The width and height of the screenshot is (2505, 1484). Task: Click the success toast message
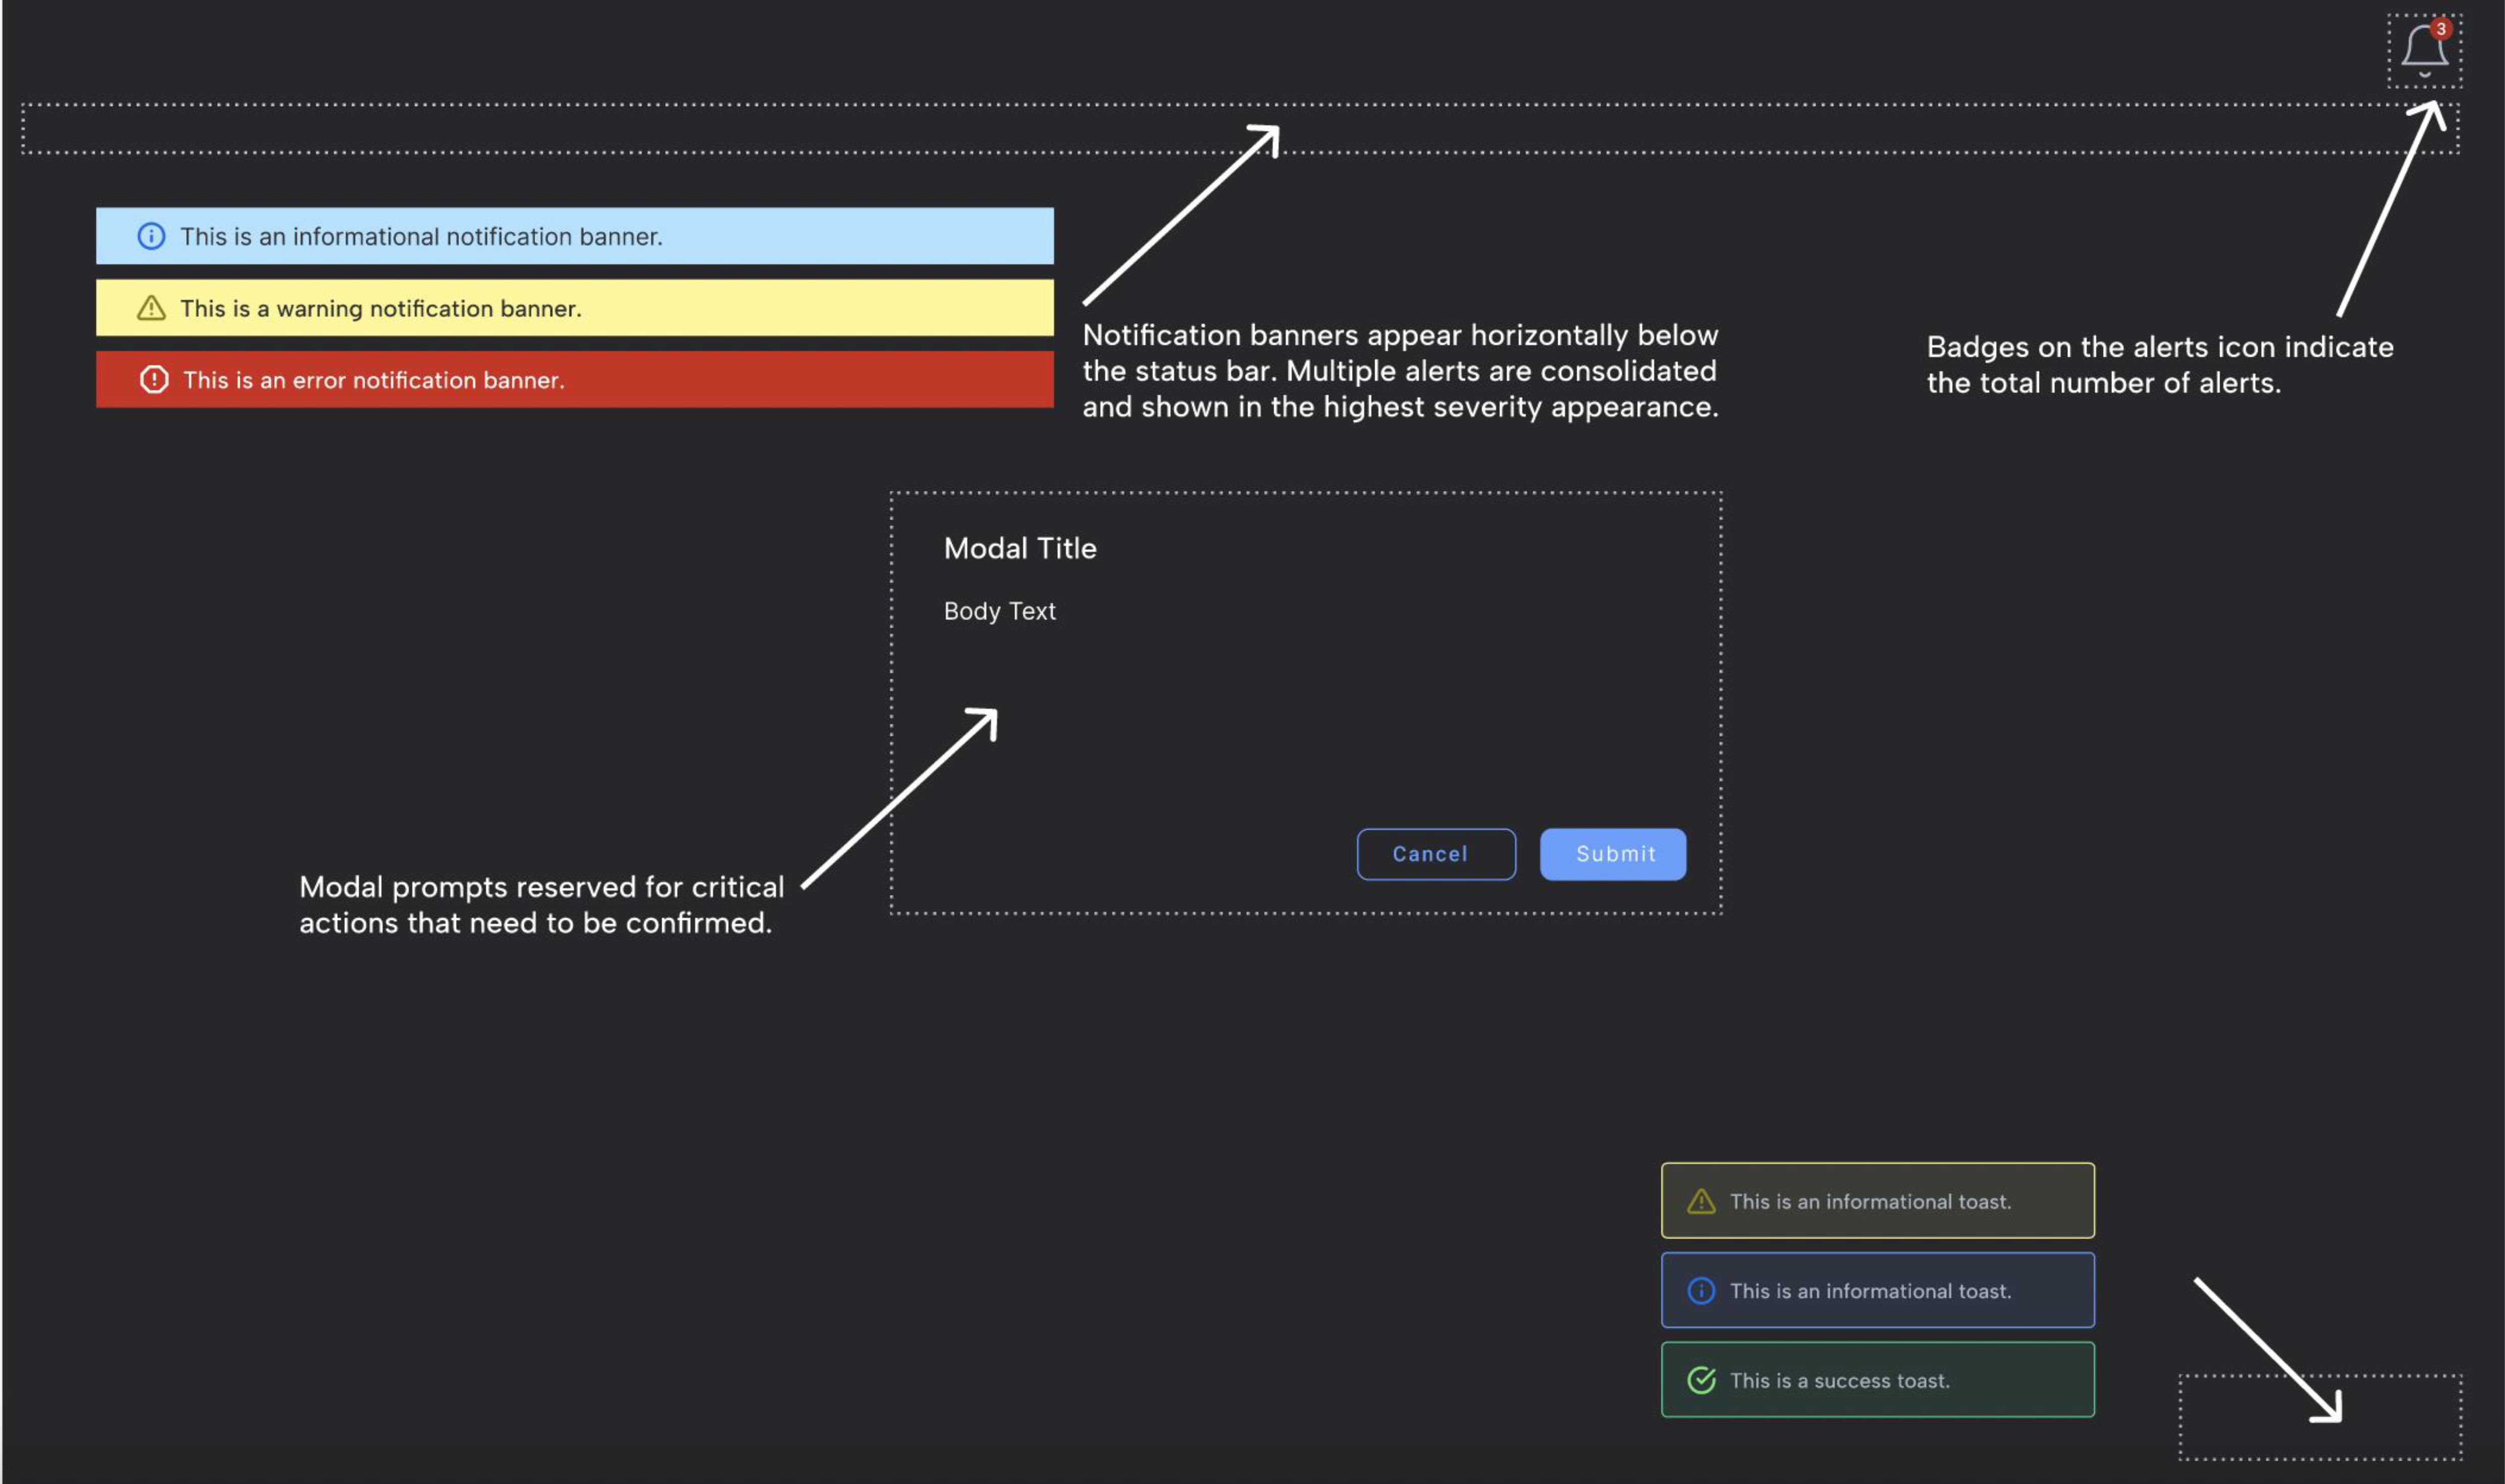pyautogui.click(x=1877, y=1380)
